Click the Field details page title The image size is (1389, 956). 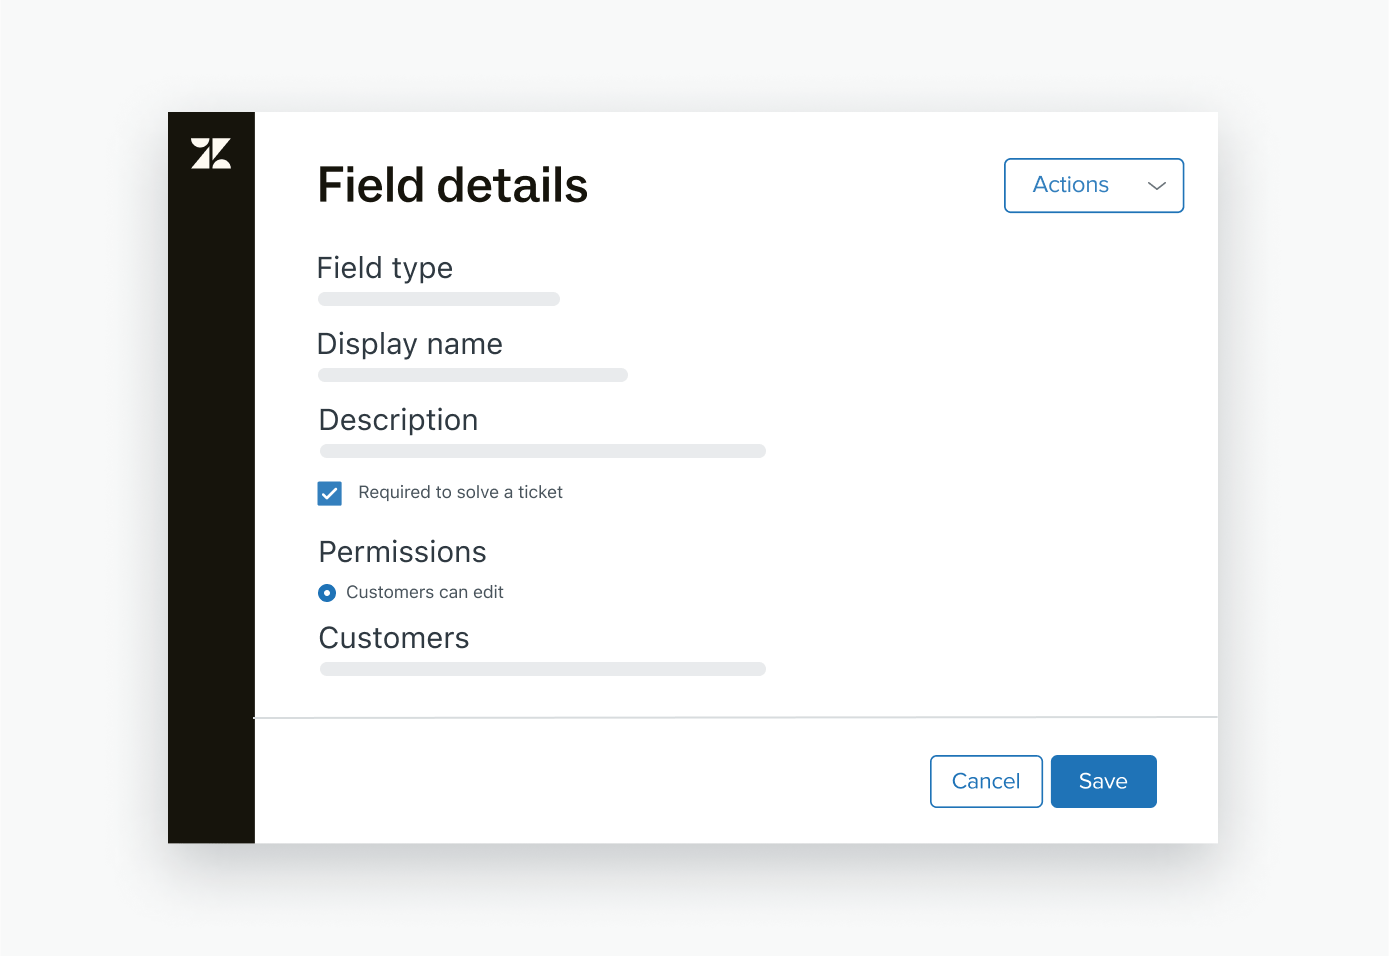coord(452,186)
